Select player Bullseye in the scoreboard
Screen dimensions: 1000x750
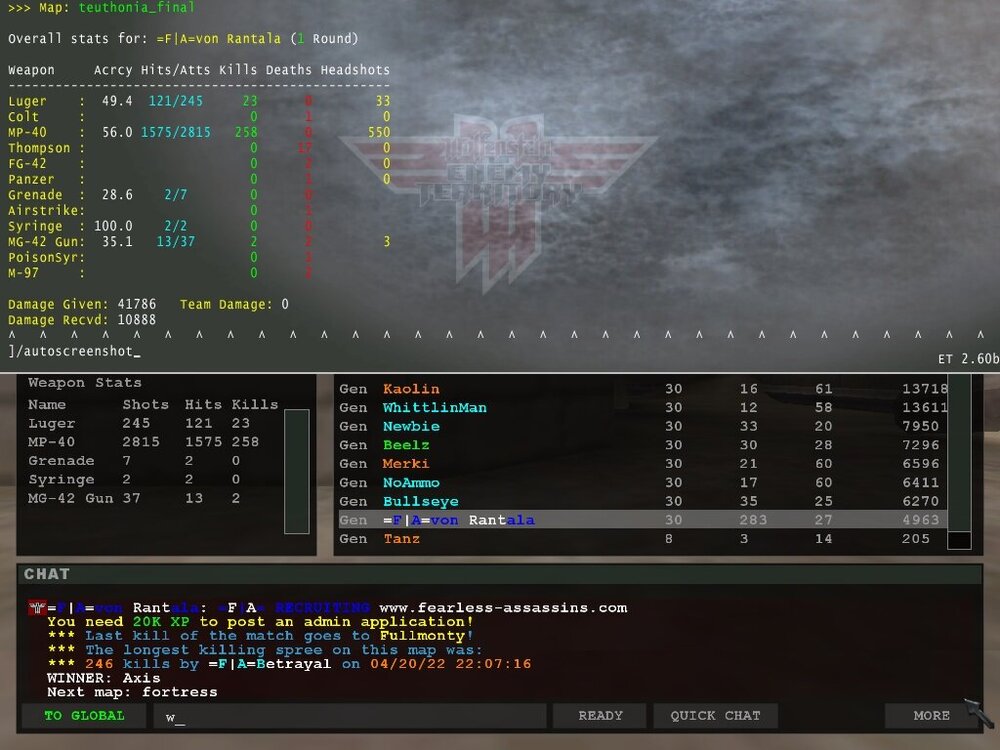point(643,501)
